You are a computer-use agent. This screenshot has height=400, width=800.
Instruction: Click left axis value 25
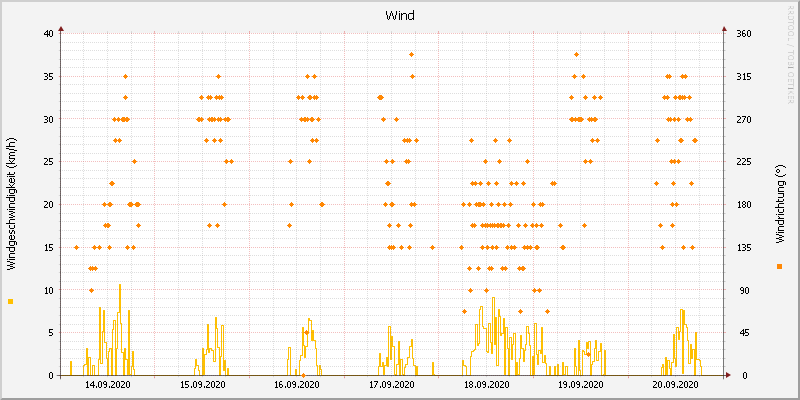(48, 162)
